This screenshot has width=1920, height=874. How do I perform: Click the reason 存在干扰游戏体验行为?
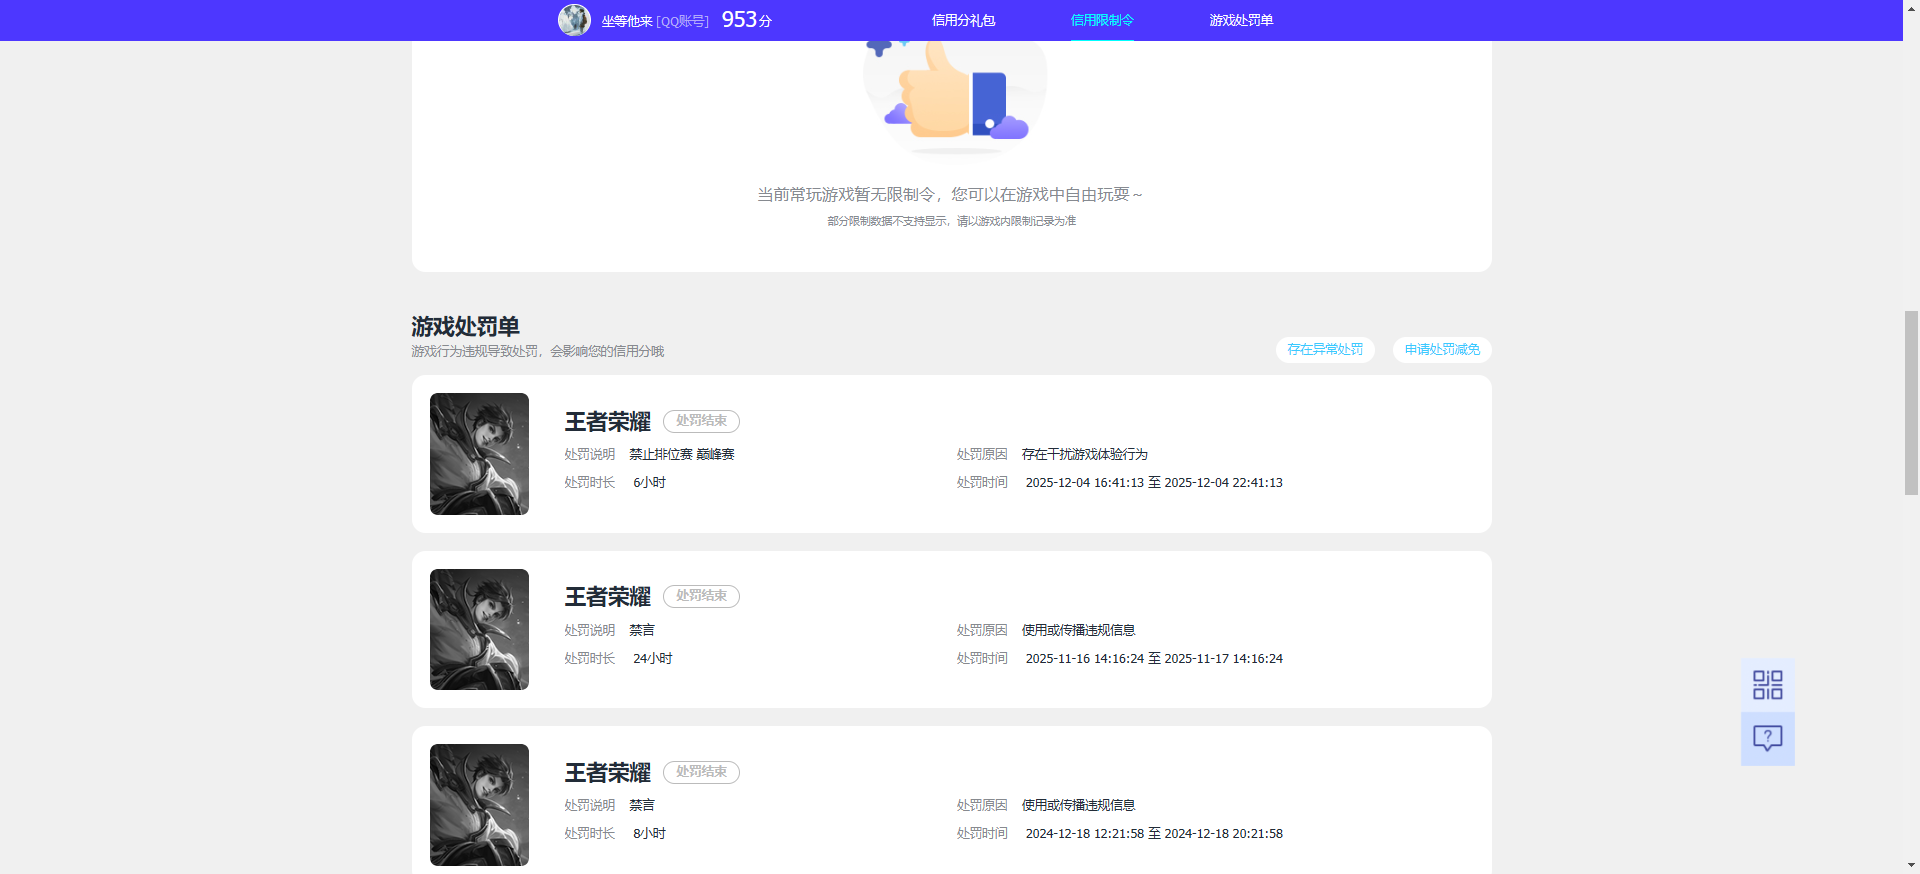coord(1085,454)
